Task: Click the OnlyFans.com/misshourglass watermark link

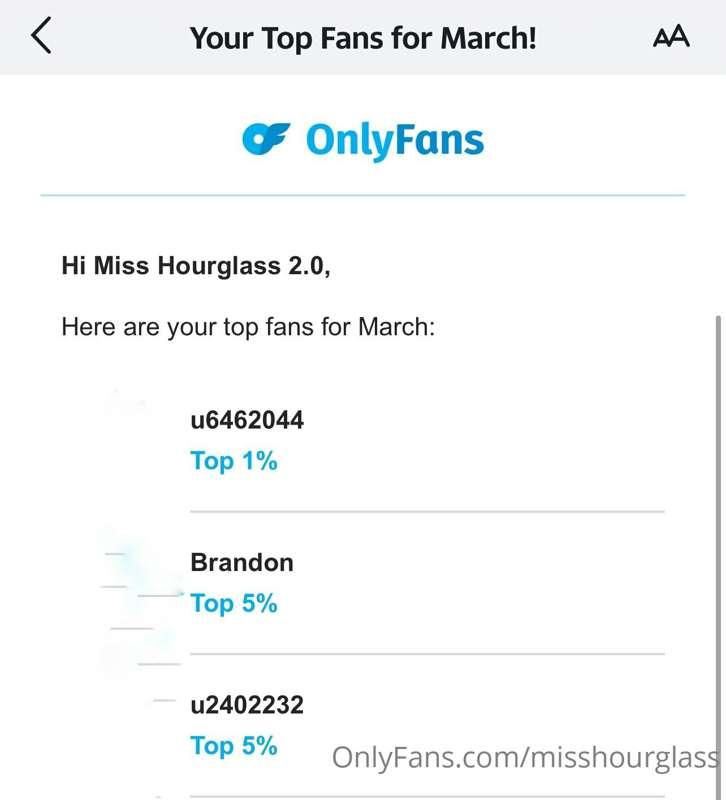Action: coord(527,758)
